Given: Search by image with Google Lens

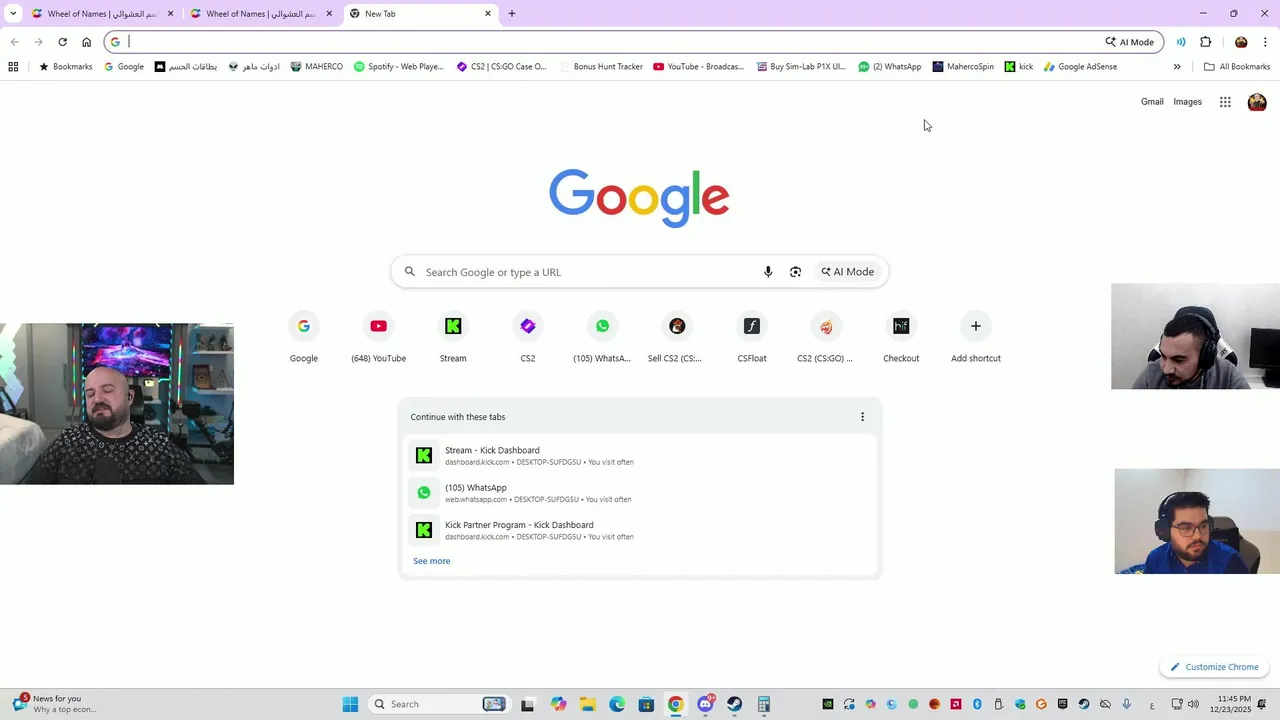Looking at the screenshot, I should pyautogui.click(x=795, y=272).
